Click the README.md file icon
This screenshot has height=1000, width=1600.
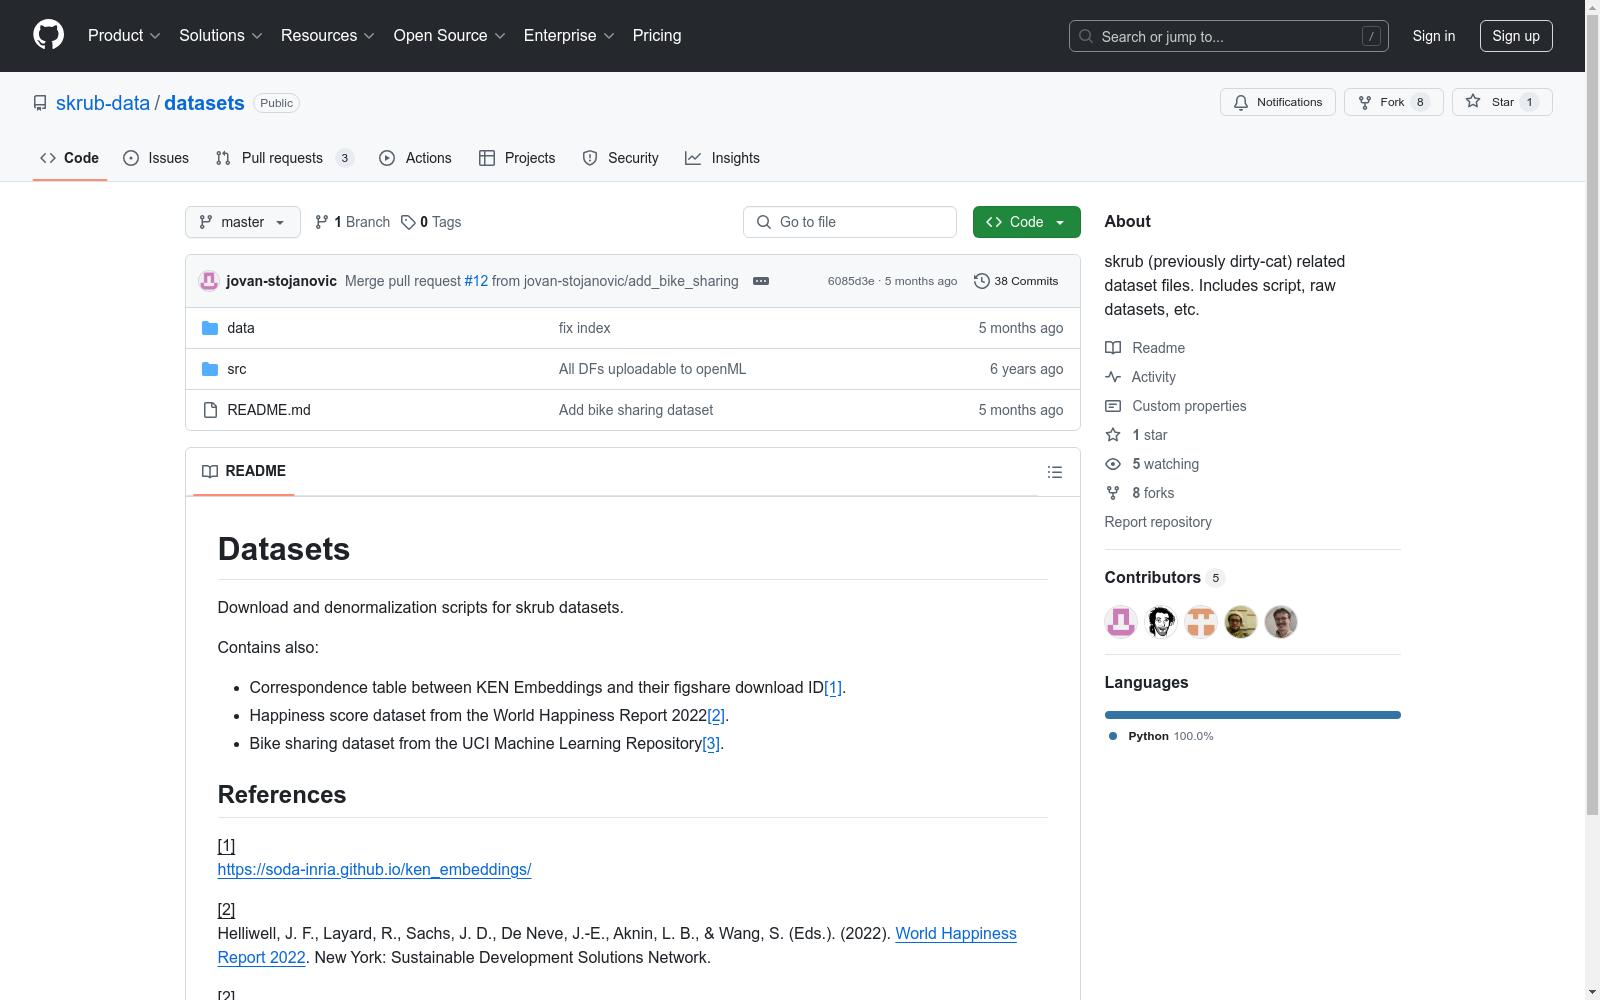coord(210,410)
